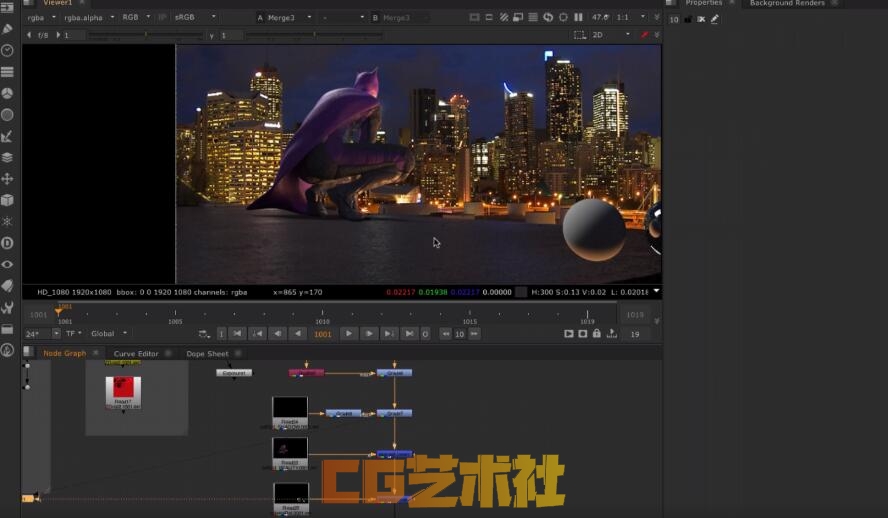888x518 pixels.
Task: Click the timeline export icon beside the lock
Action: [612, 334]
